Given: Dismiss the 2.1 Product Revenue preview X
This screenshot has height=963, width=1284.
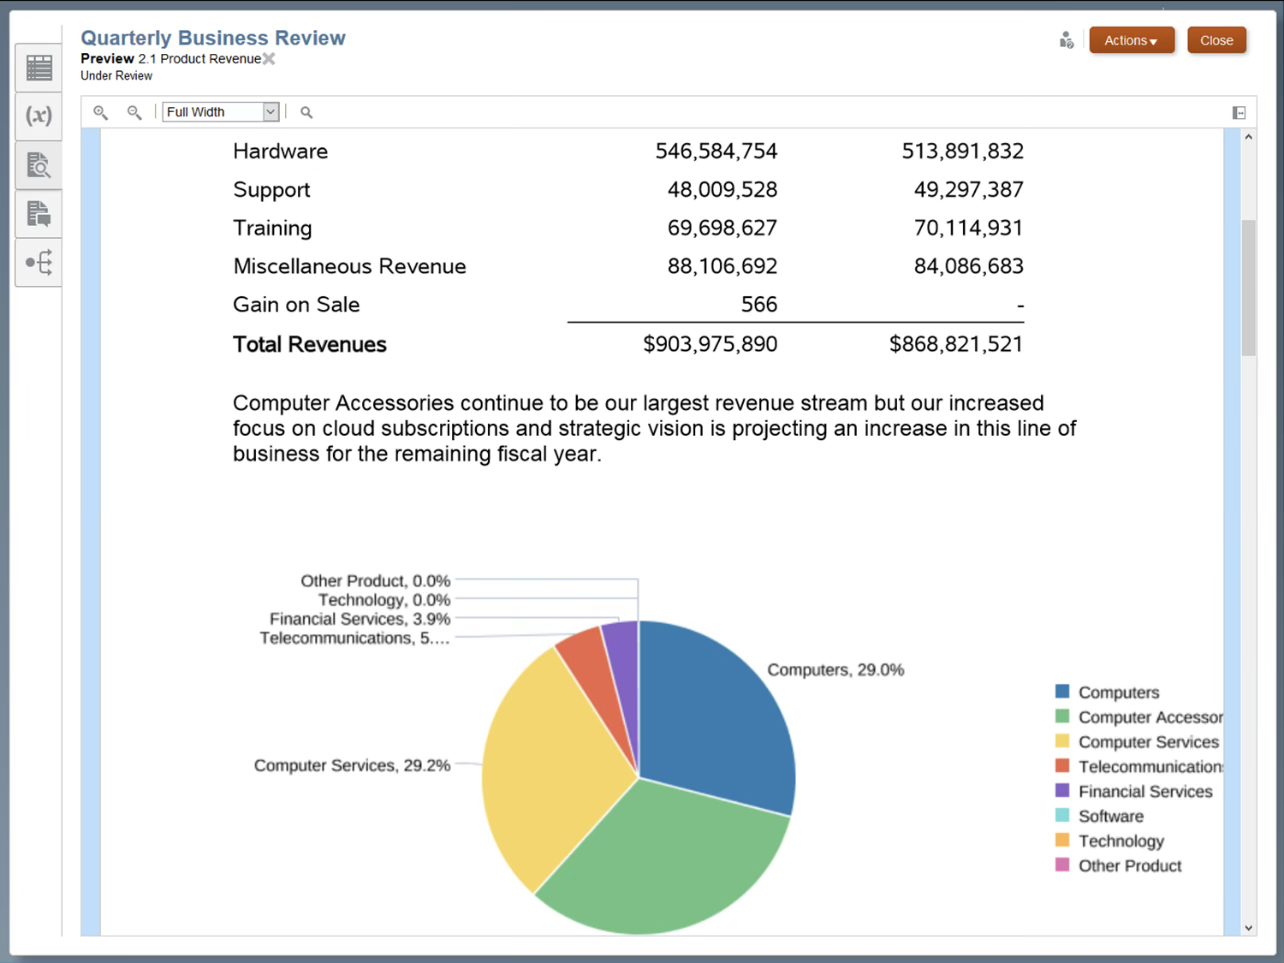Looking at the screenshot, I should pos(269,59).
